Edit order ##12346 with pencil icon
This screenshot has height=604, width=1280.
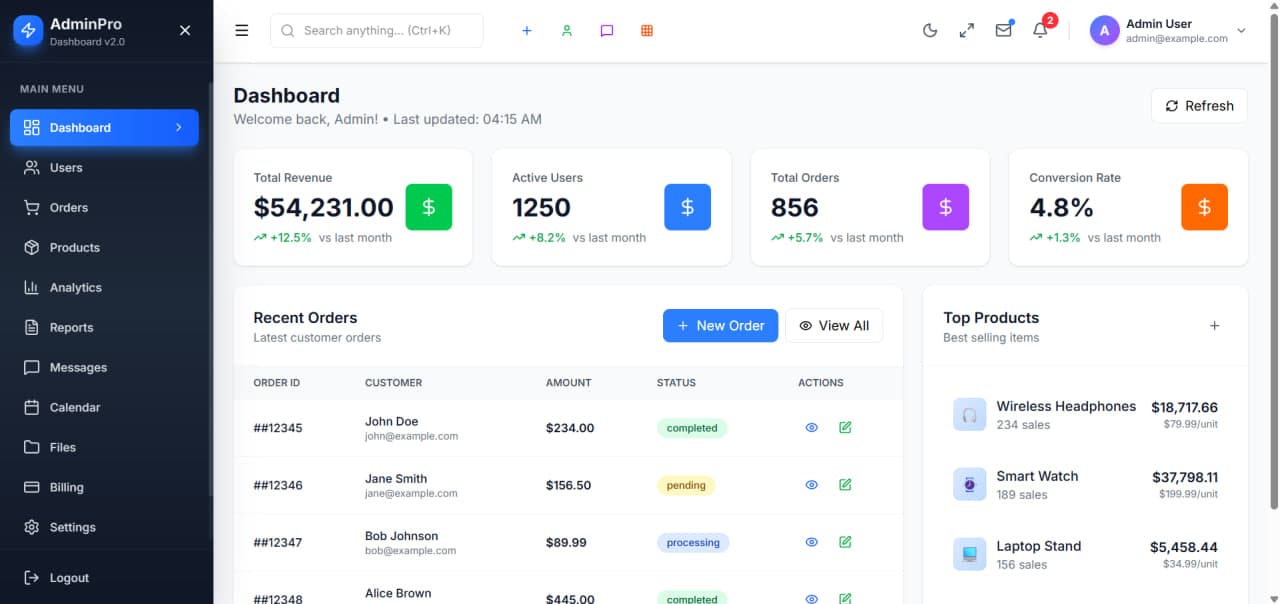click(845, 485)
